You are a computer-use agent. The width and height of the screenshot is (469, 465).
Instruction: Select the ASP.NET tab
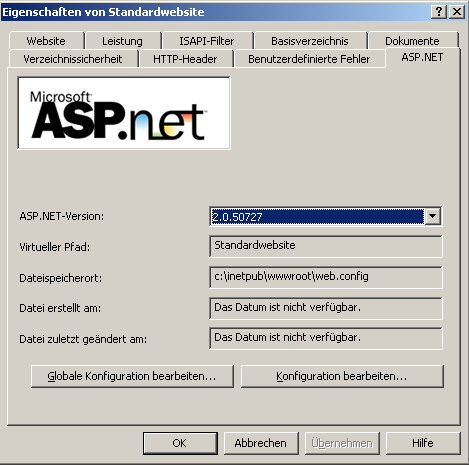coord(423,58)
